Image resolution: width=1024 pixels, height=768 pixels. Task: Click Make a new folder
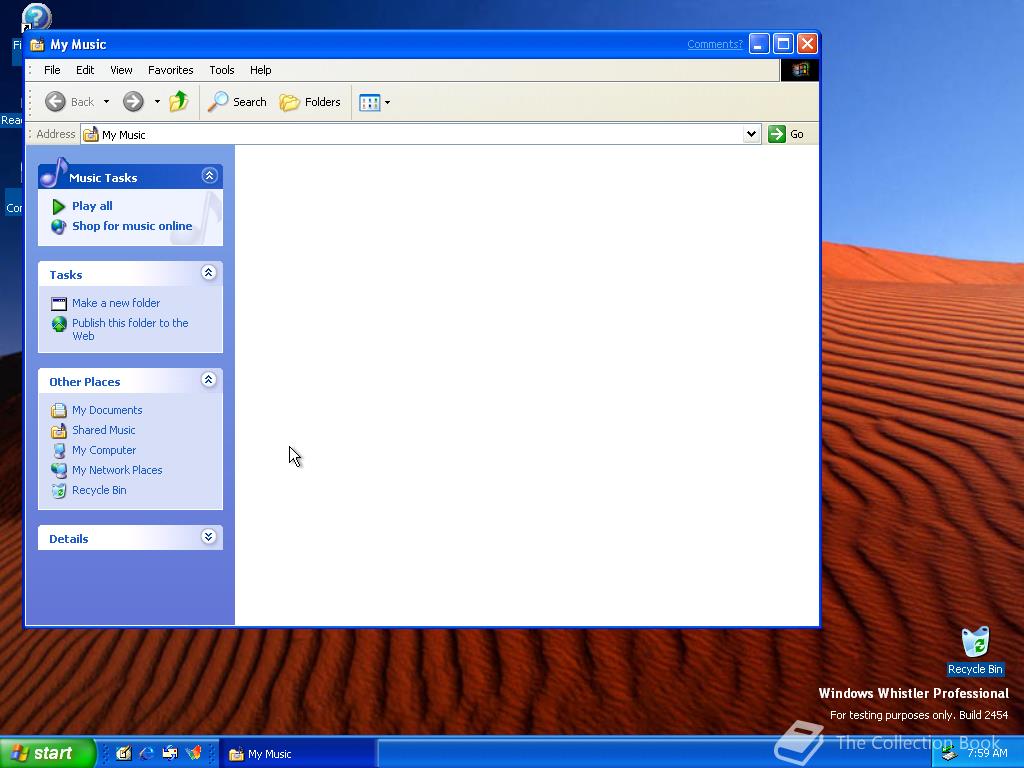(116, 303)
